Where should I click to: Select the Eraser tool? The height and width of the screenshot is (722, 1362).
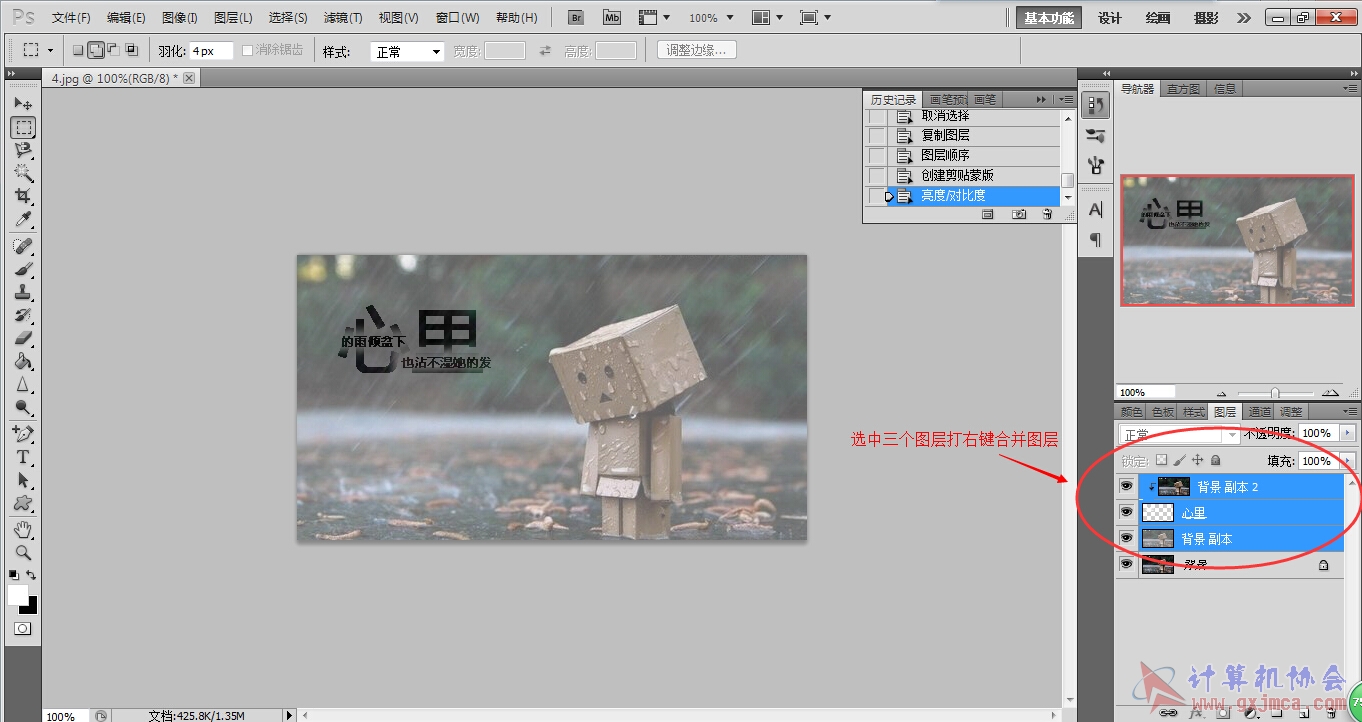(x=23, y=338)
